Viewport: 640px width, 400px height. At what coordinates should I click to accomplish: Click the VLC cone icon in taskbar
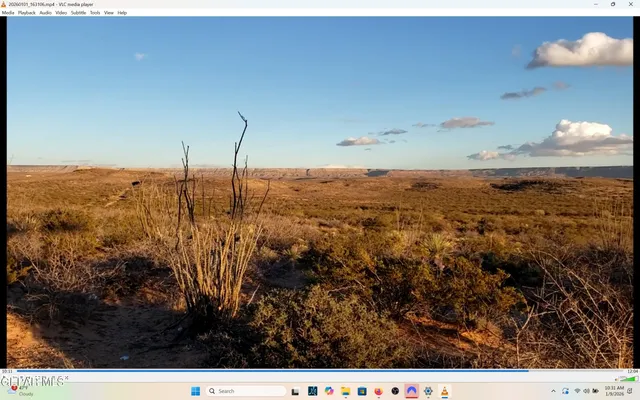pyautogui.click(x=444, y=391)
